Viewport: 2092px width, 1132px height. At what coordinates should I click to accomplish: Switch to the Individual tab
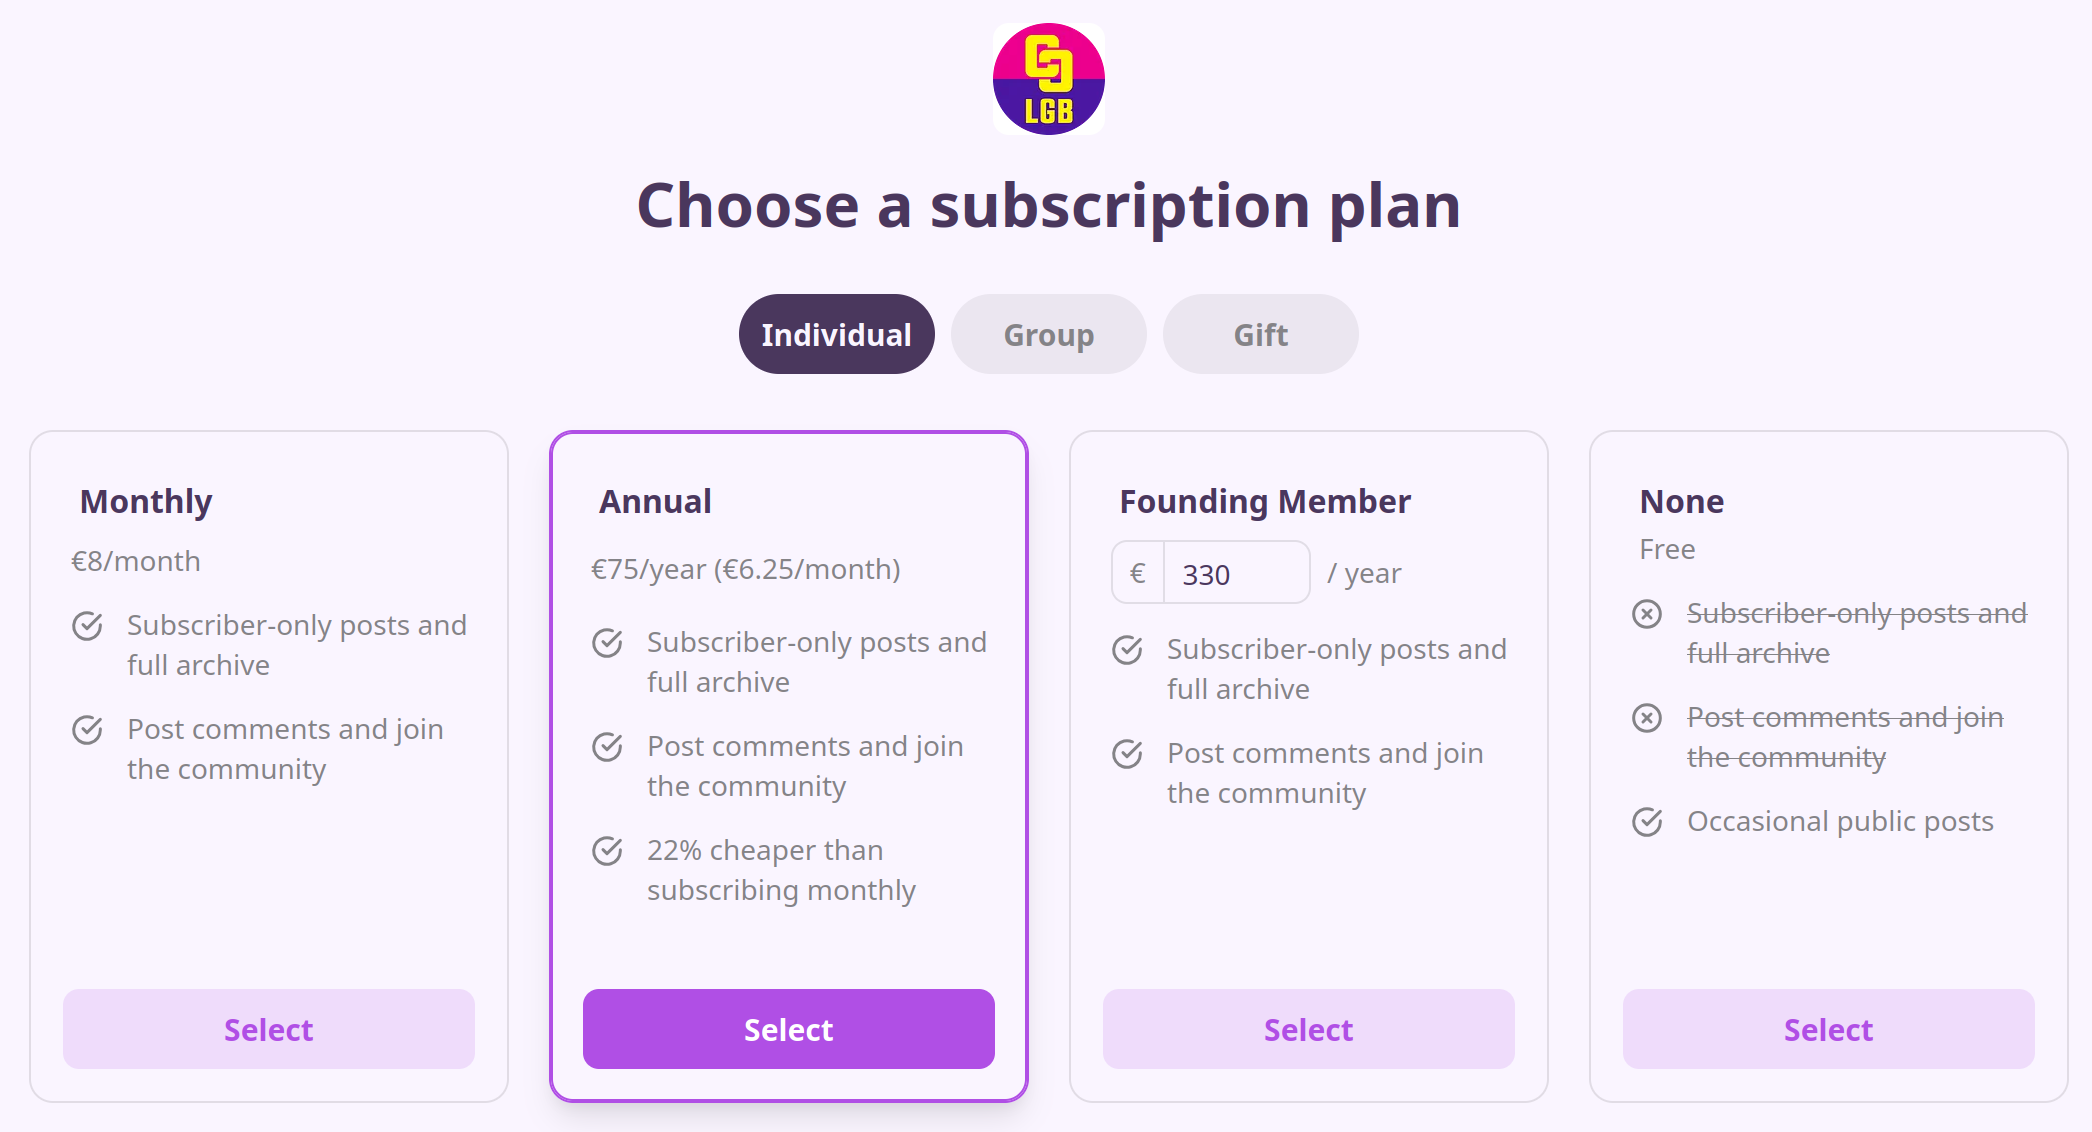point(836,334)
